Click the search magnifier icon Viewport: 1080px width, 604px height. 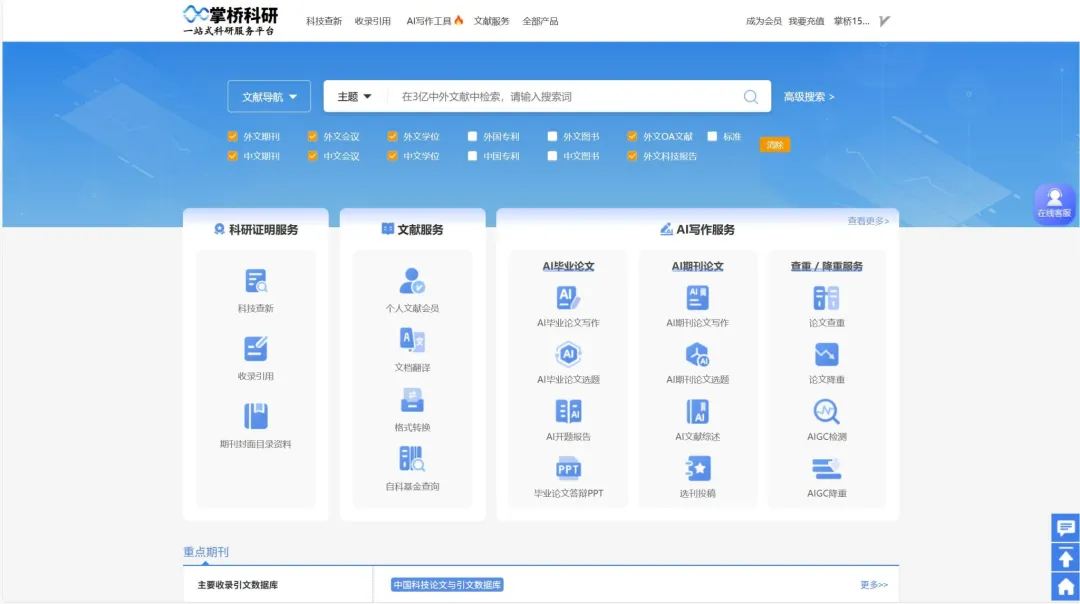coord(750,97)
